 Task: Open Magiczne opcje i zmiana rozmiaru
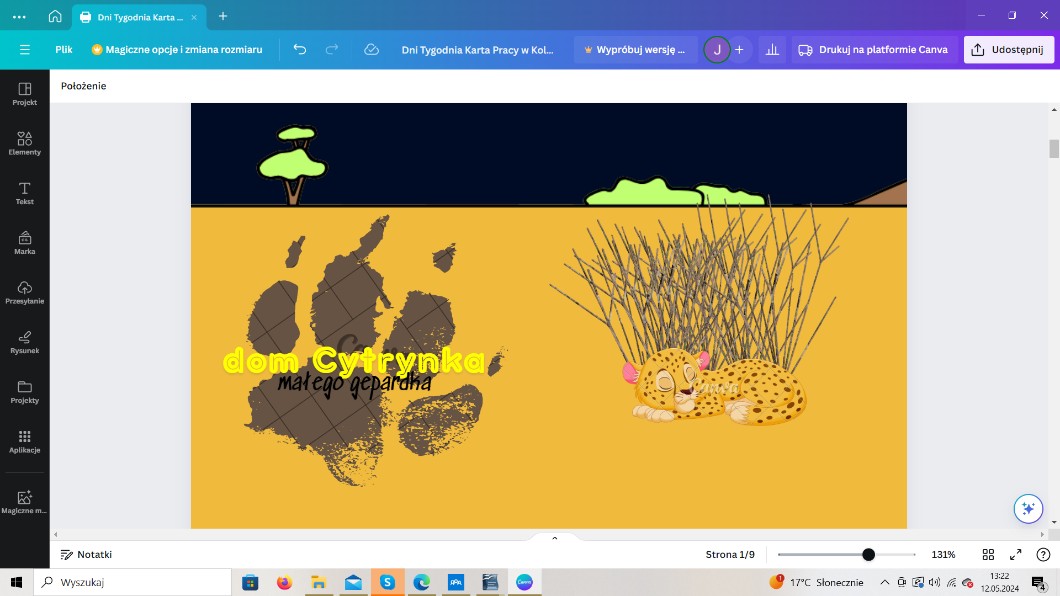(177, 49)
